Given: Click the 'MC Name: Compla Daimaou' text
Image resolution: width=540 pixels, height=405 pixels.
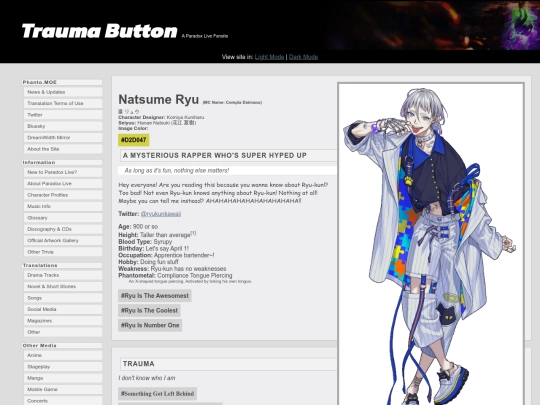Looking at the screenshot, I should tap(232, 103).
